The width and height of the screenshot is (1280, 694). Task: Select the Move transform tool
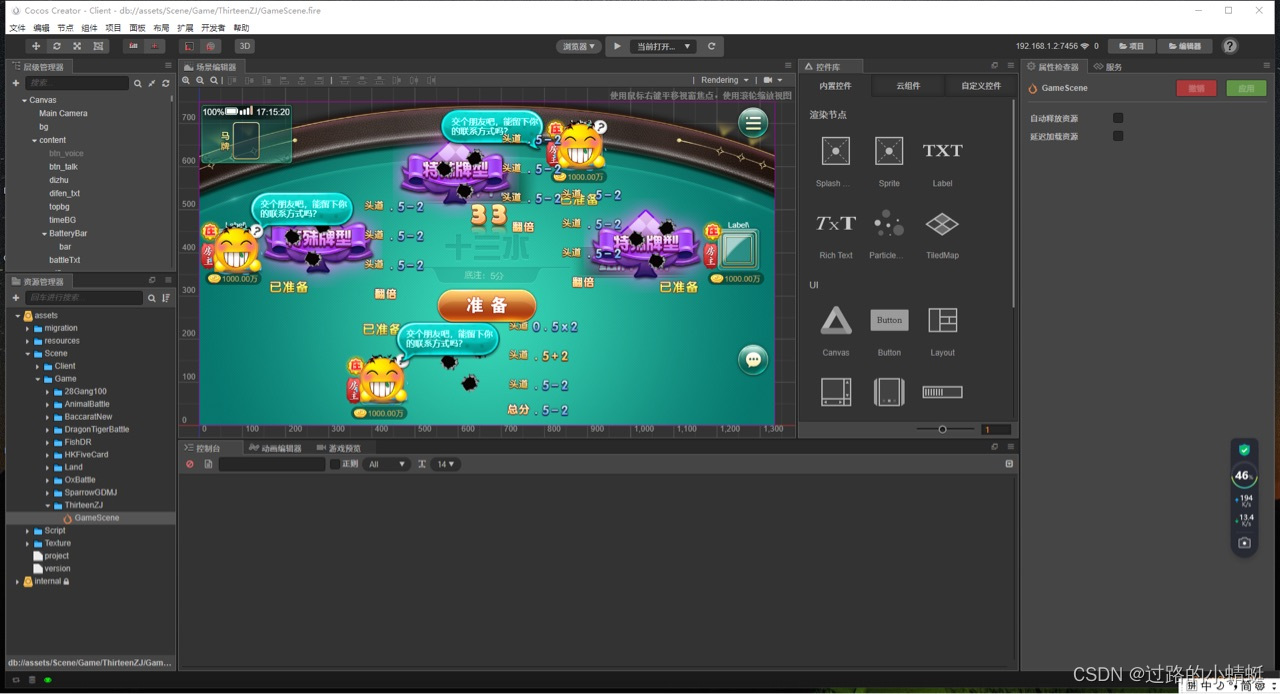[x=35, y=45]
